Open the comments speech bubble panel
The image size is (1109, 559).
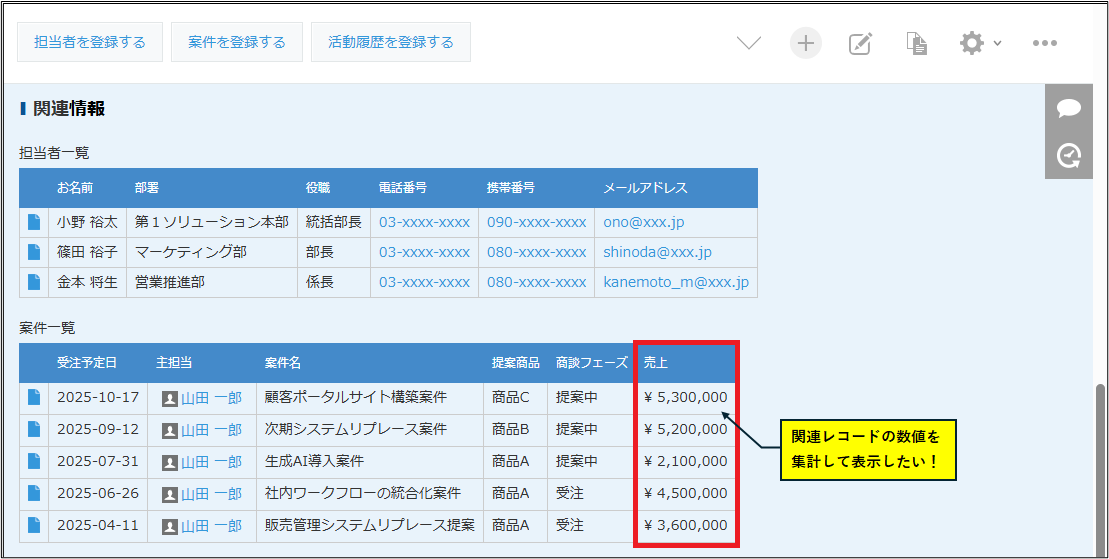1069,108
